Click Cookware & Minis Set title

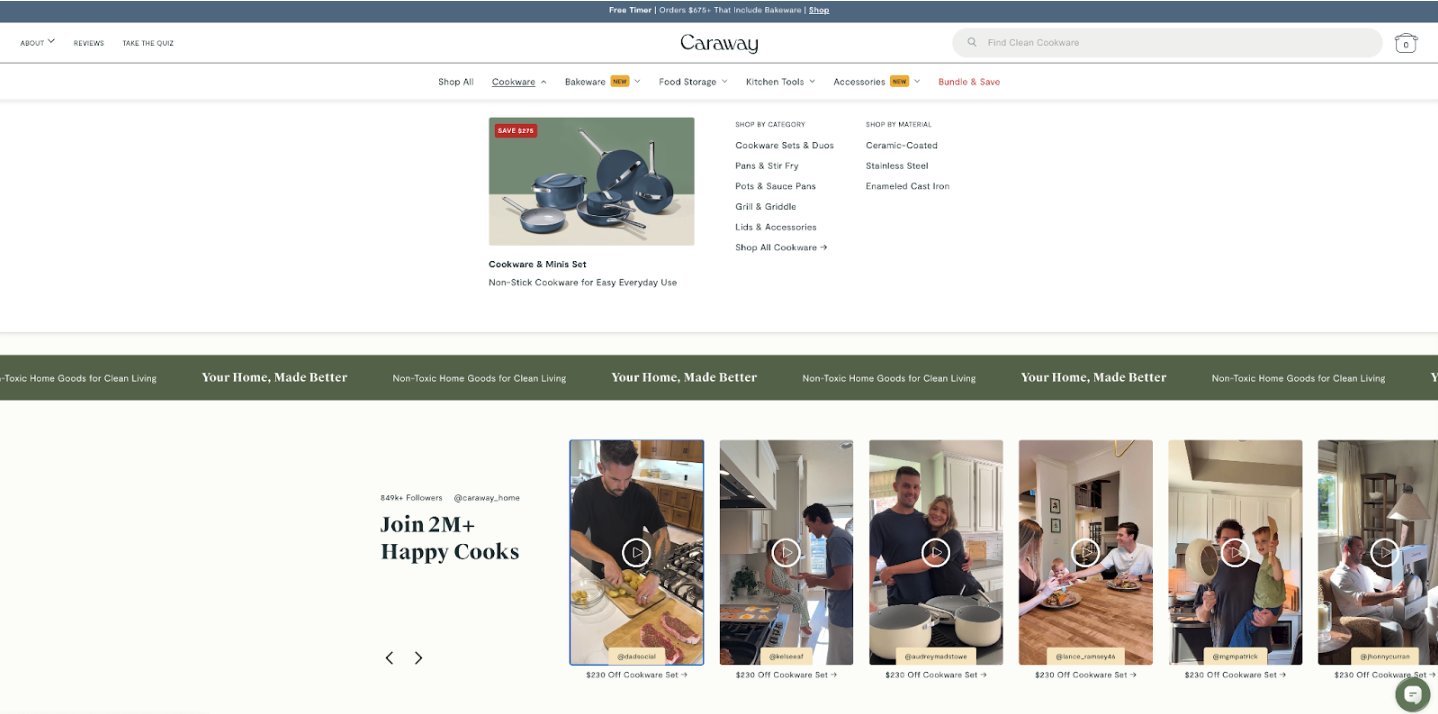537,264
